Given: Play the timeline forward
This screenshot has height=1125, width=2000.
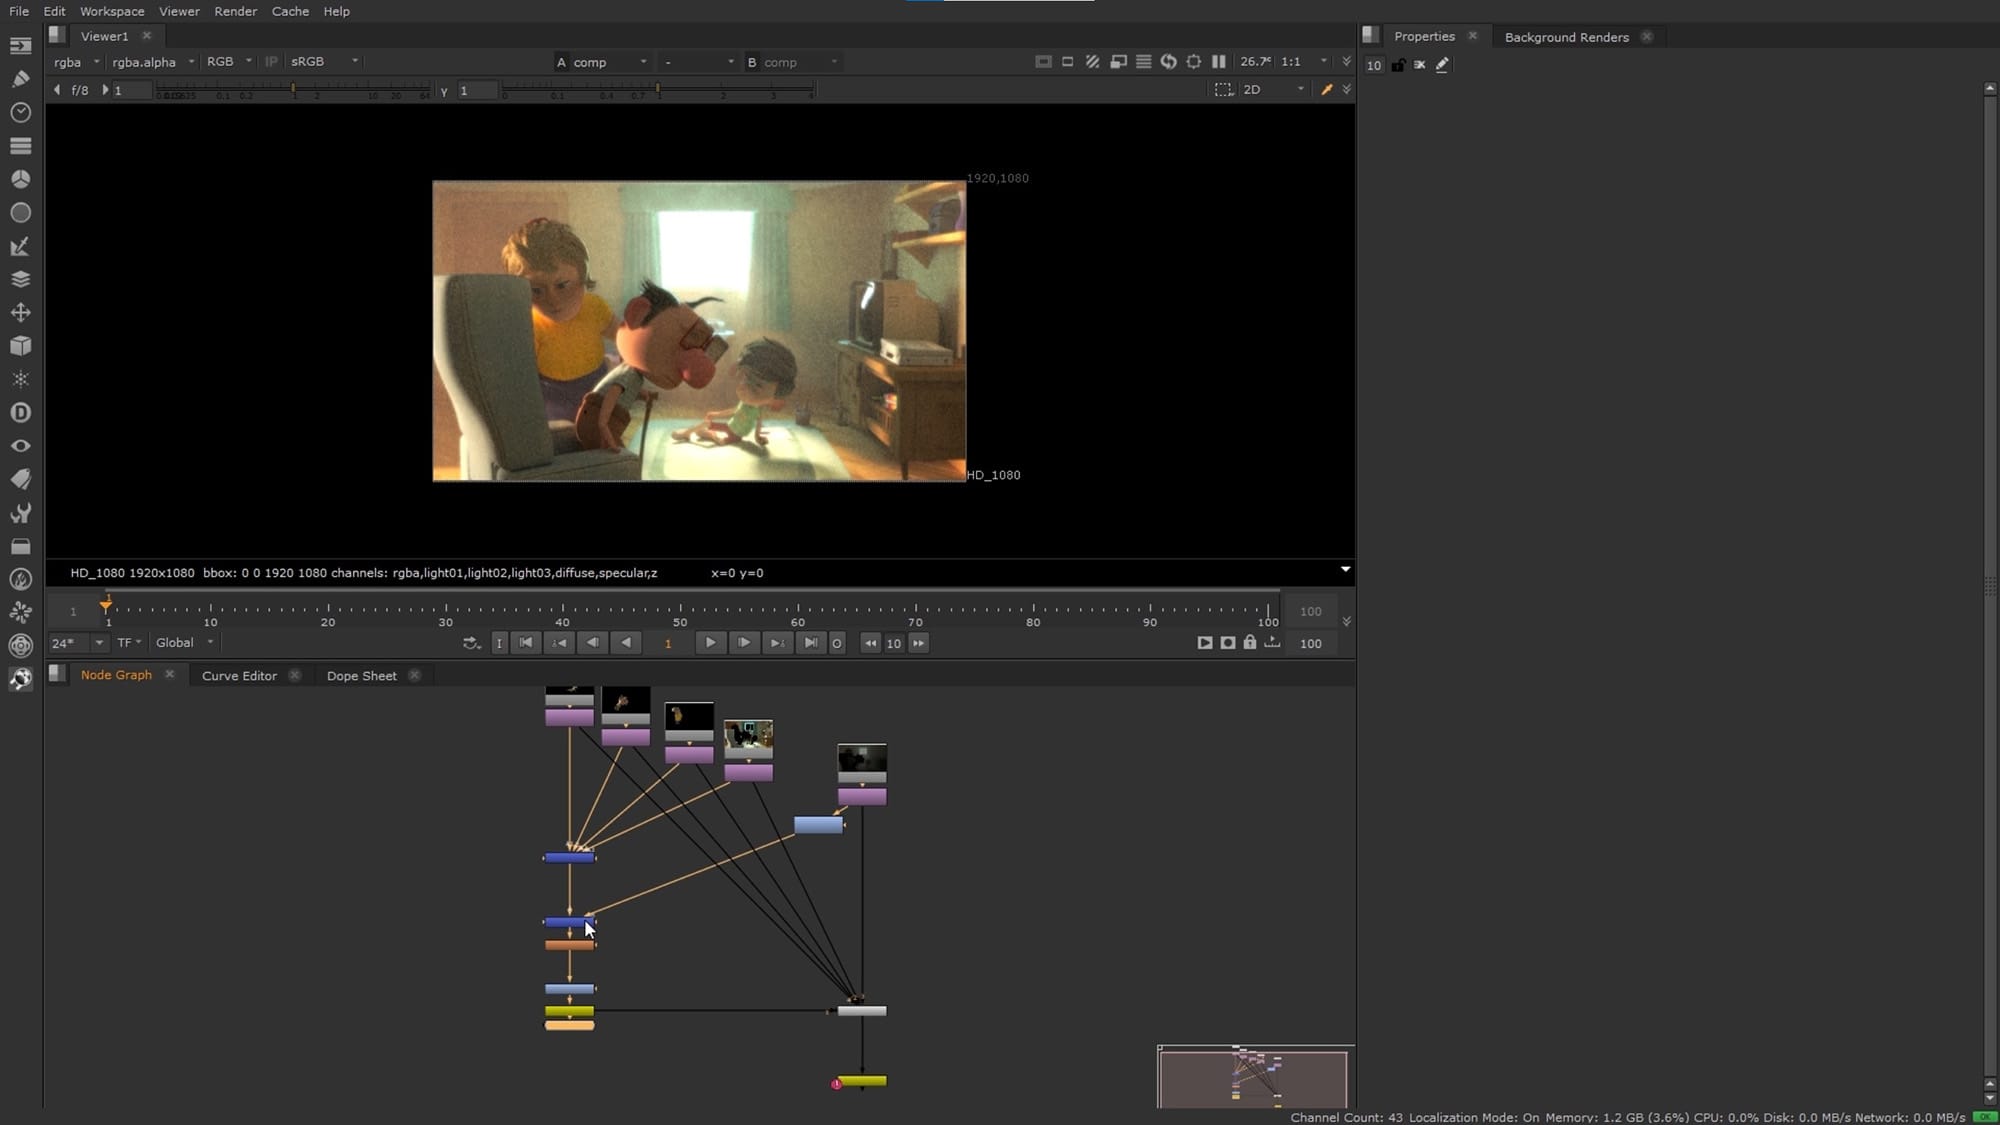Looking at the screenshot, I should (x=710, y=643).
